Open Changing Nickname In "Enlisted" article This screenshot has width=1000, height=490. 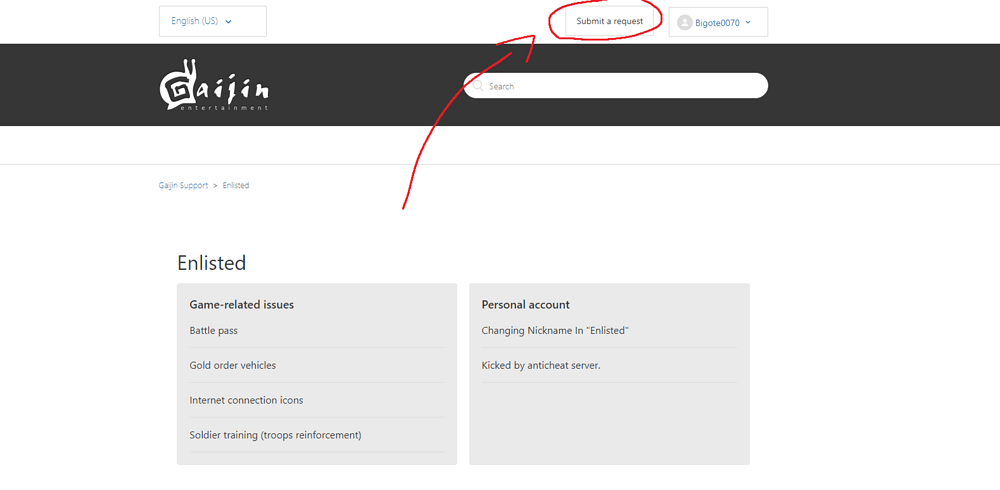point(555,330)
